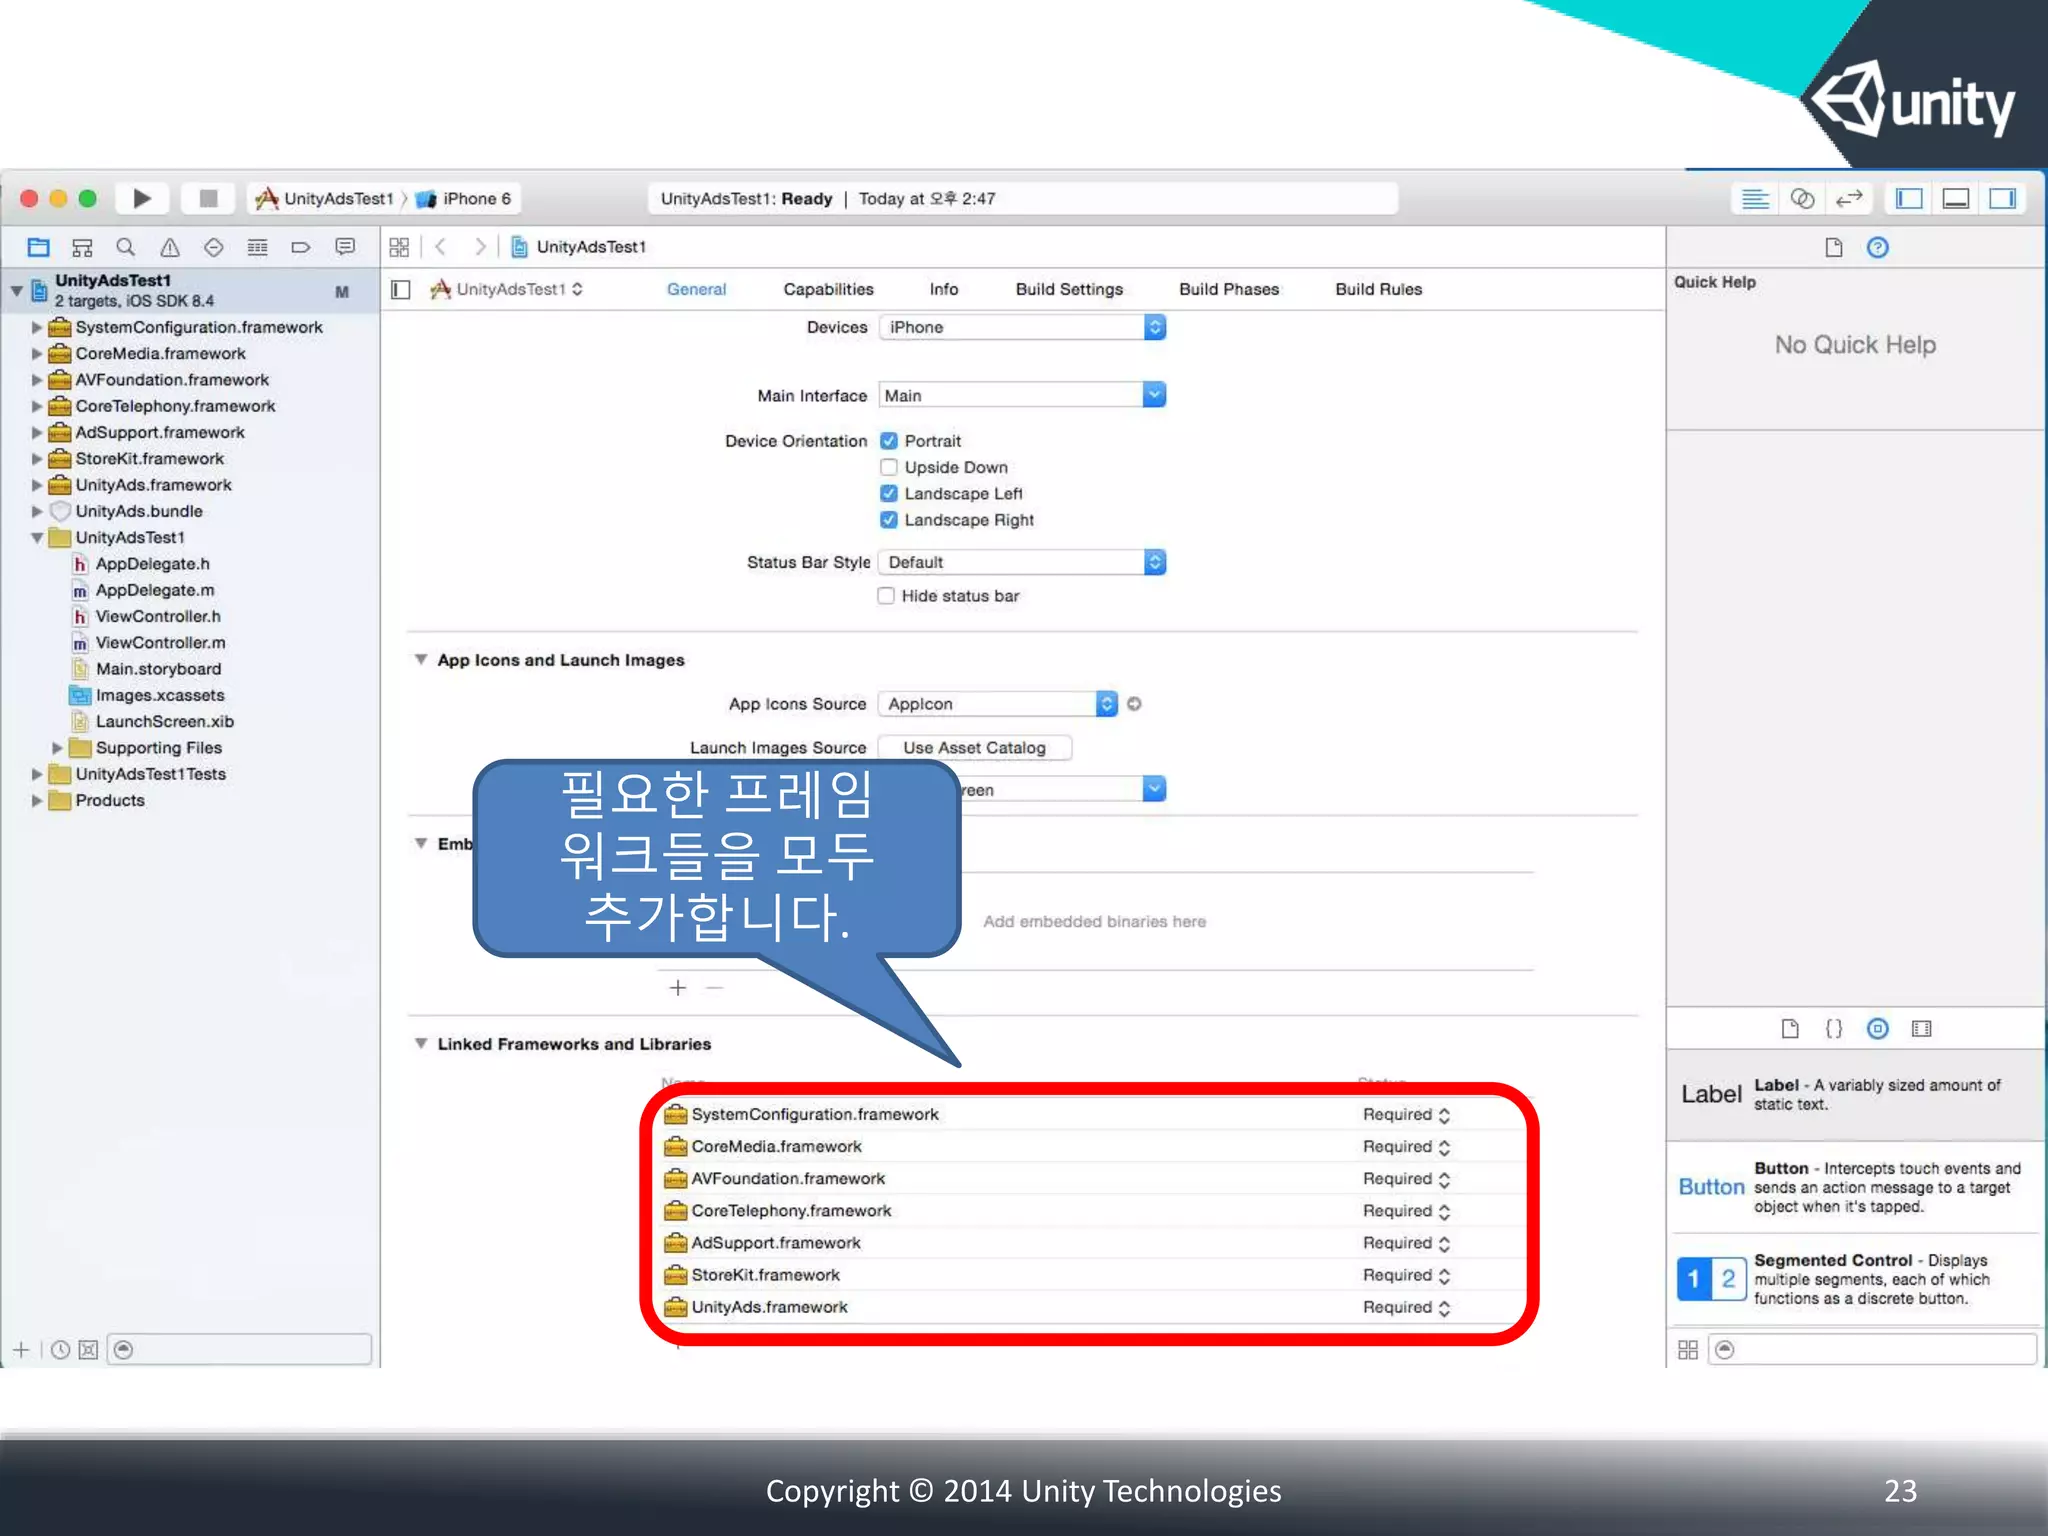Collapse App Icons and Launch Images section
The width and height of the screenshot is (2048, 1536).
[421, 660]
